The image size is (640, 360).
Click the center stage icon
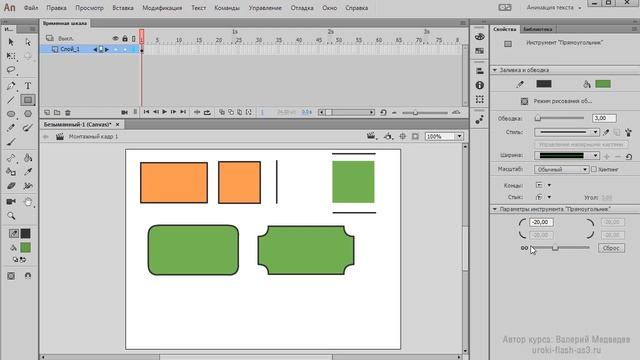tap(402, 136)
